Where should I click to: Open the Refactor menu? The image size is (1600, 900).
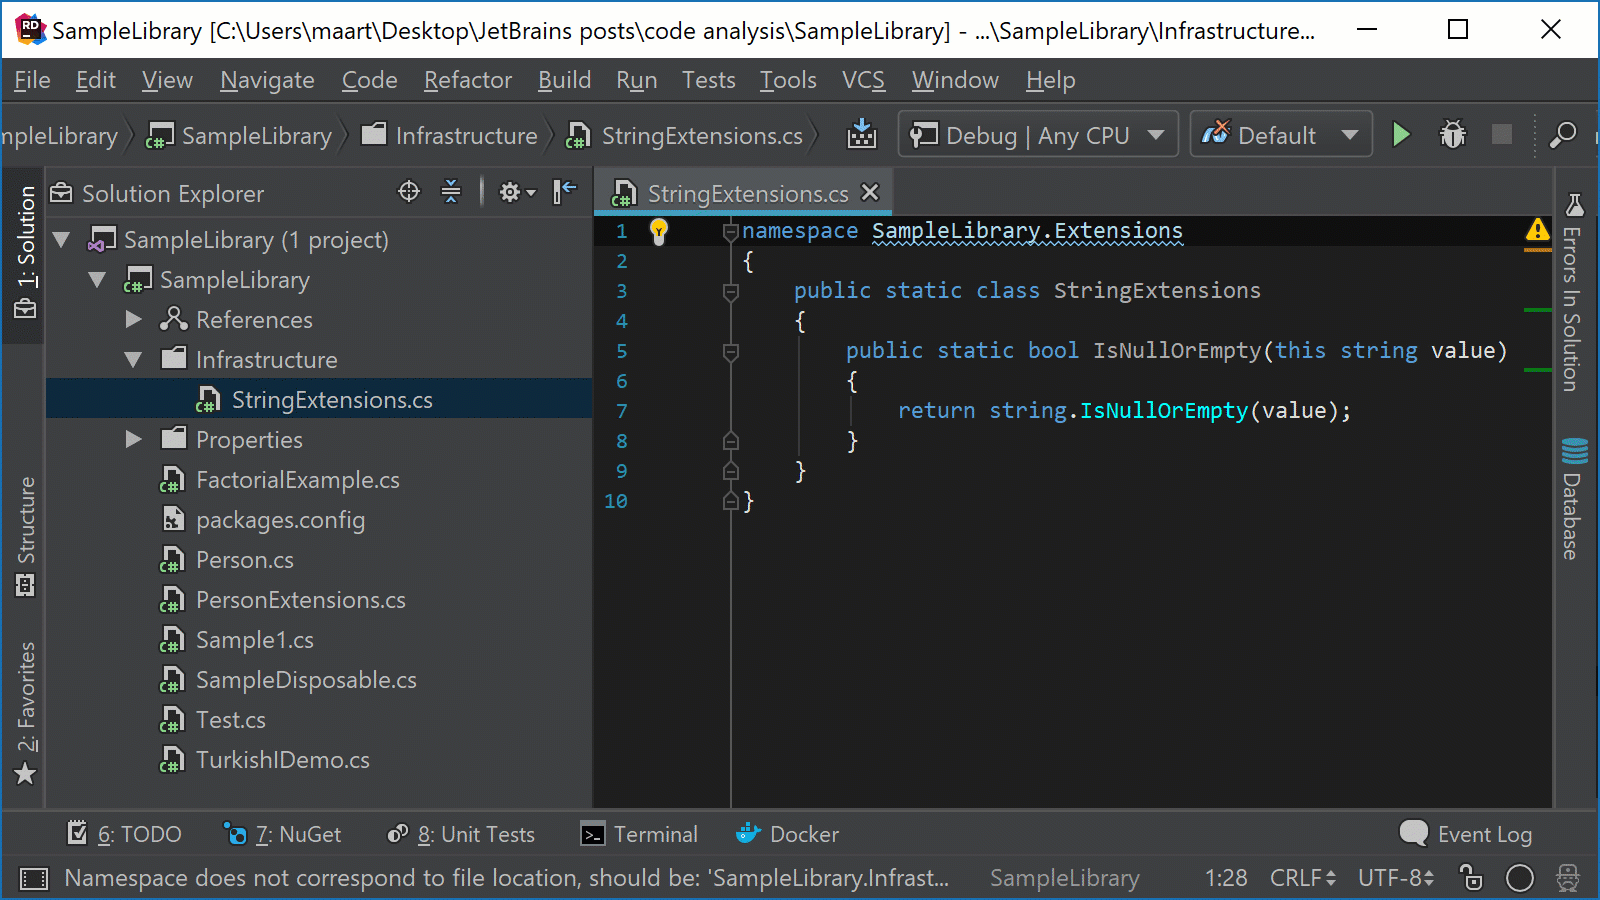[467, 80]
